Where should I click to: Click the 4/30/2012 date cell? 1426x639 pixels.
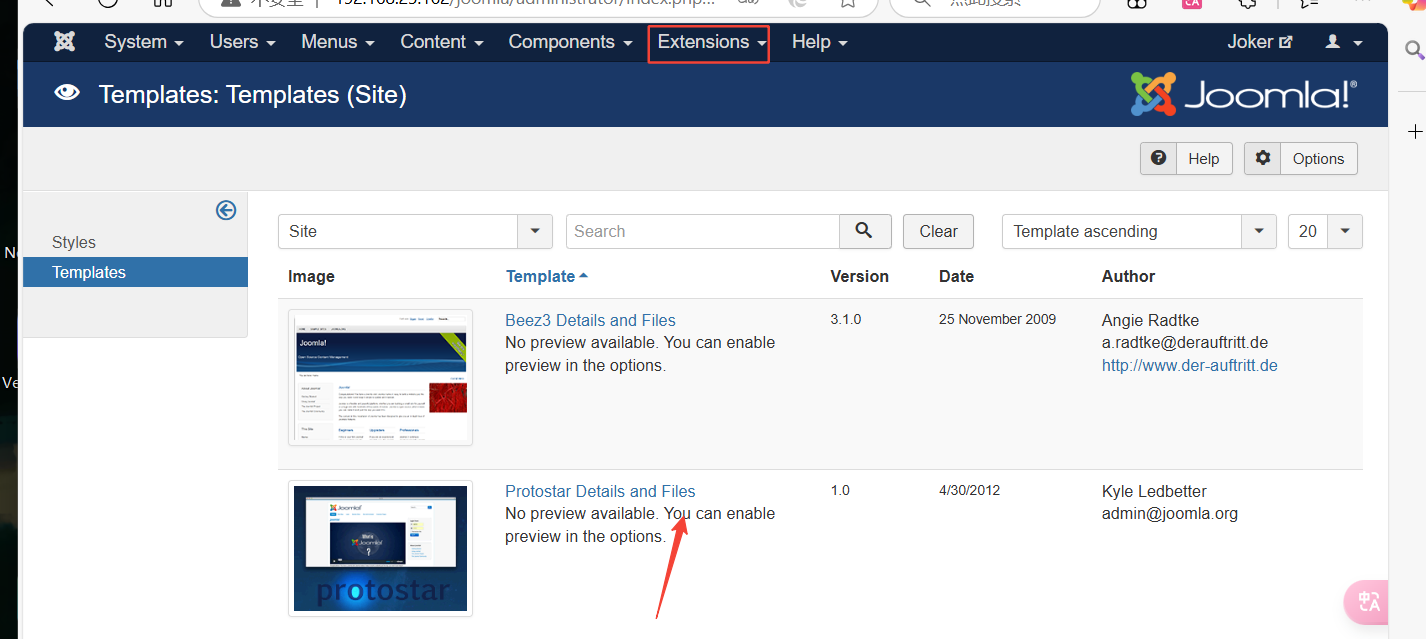(x=969, y=490)
